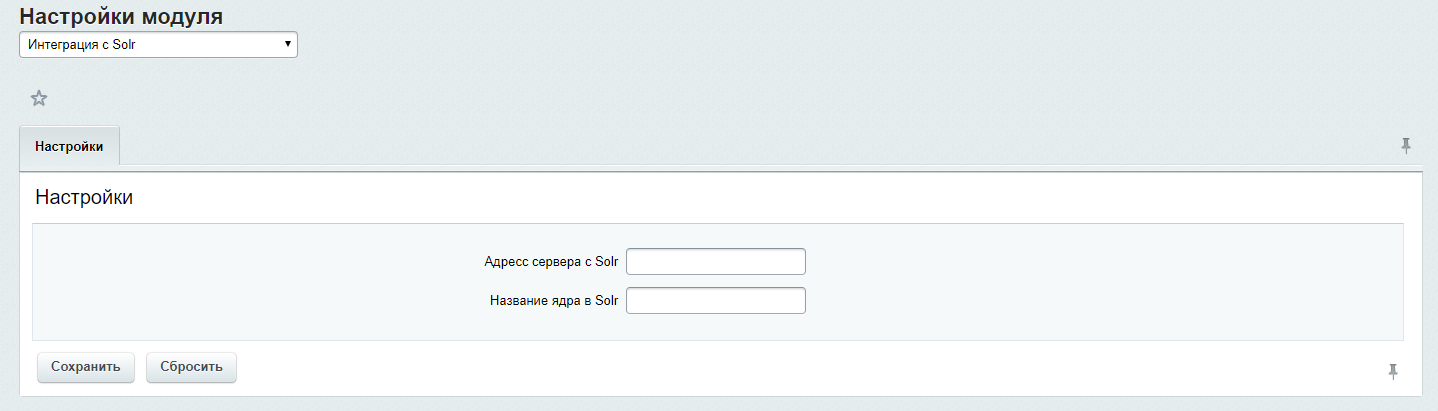Focus the Адресс сервера с Solr input field
Image resolution: width=1438 pixels, height=411 pixels.
pyautogui.click(x=716, y=261)
